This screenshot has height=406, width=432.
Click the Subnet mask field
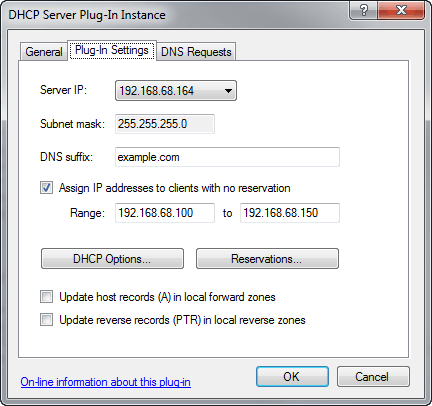click(165, 124)
